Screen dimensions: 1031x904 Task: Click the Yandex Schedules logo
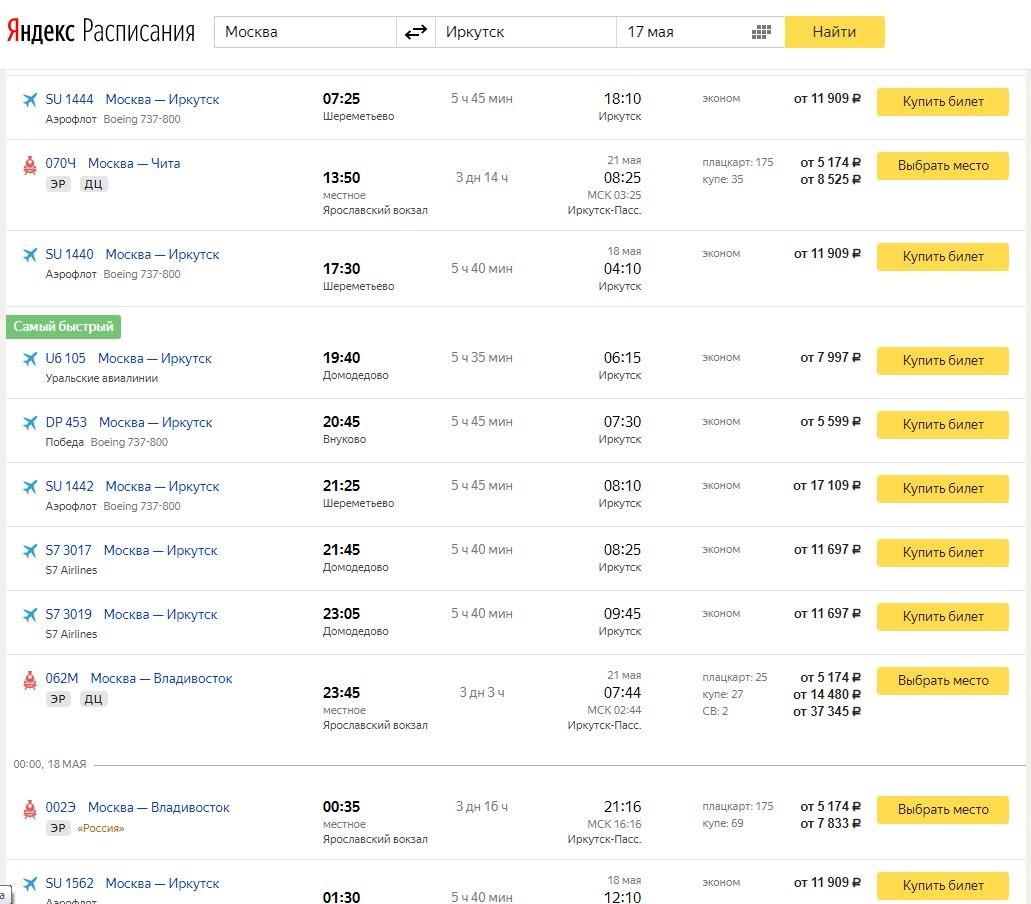click(x=100, y=31)
